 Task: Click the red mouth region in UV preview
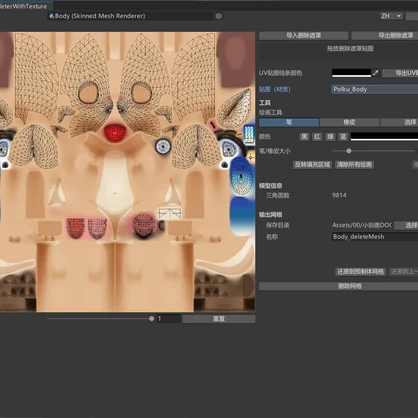[114, 132]
